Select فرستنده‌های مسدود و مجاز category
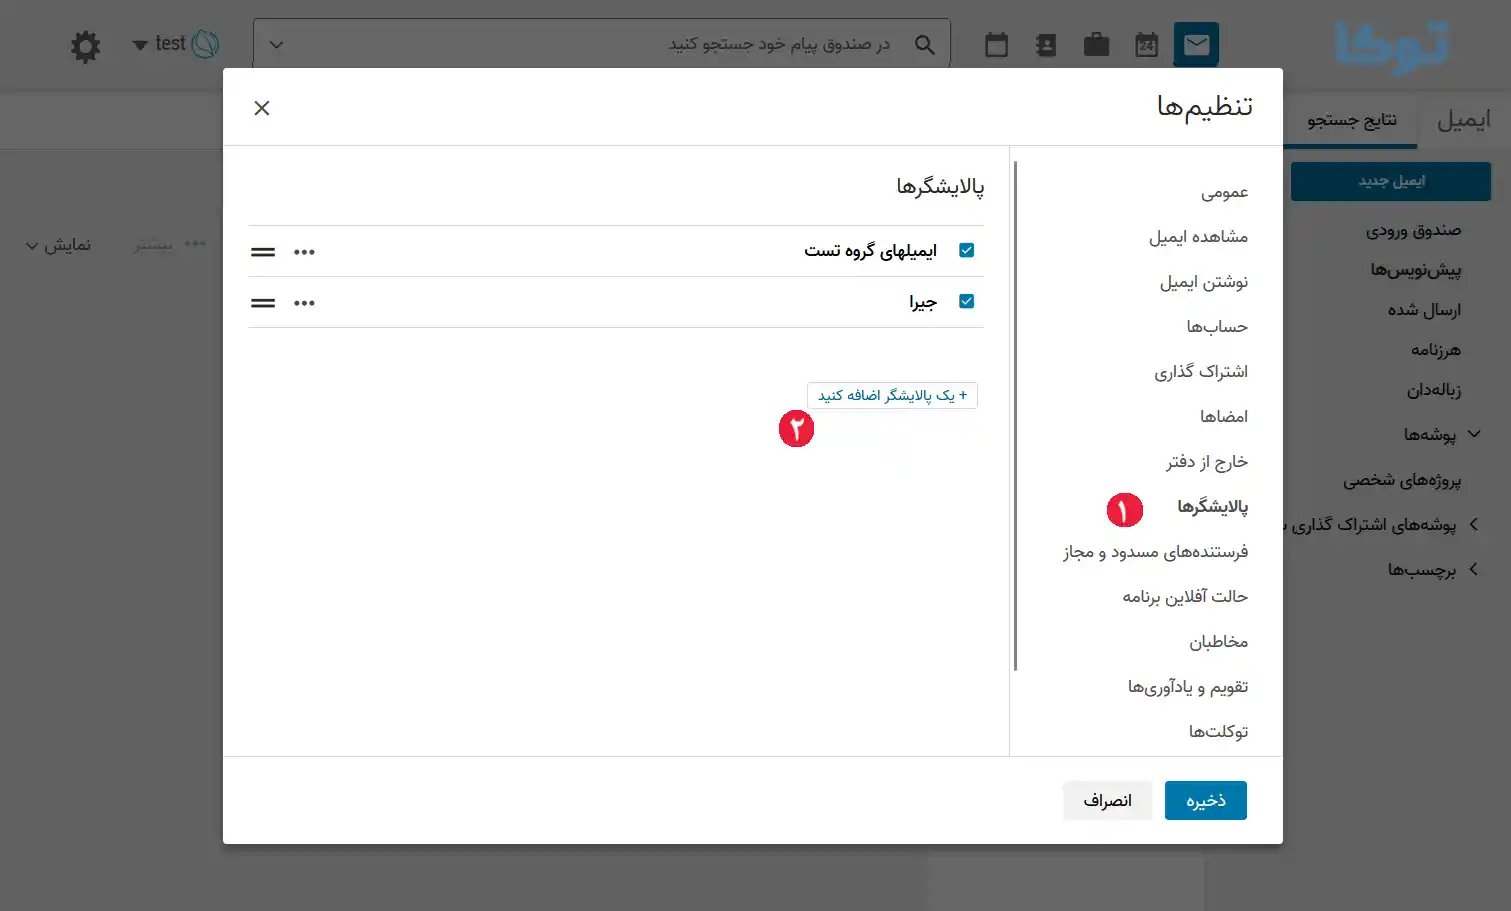 (1155, 552)
